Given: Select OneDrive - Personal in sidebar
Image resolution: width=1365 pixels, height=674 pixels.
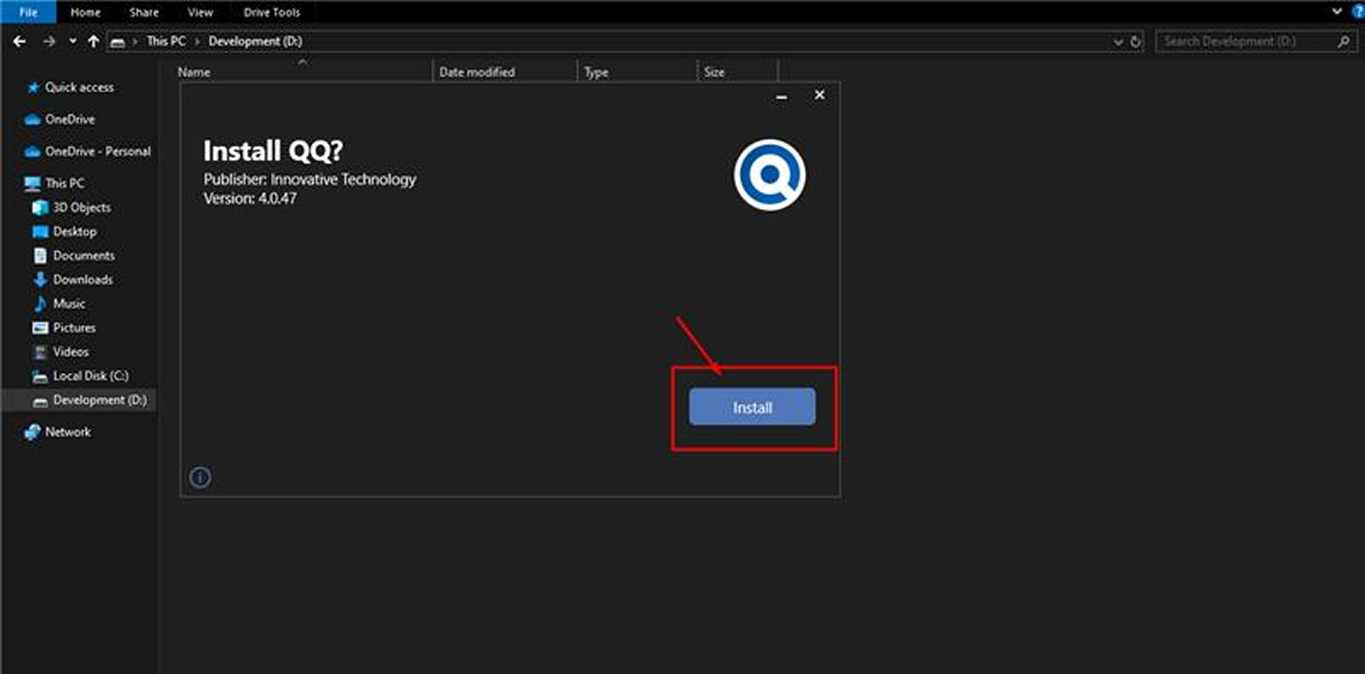Looking at the screenshot, I should 98,151.
